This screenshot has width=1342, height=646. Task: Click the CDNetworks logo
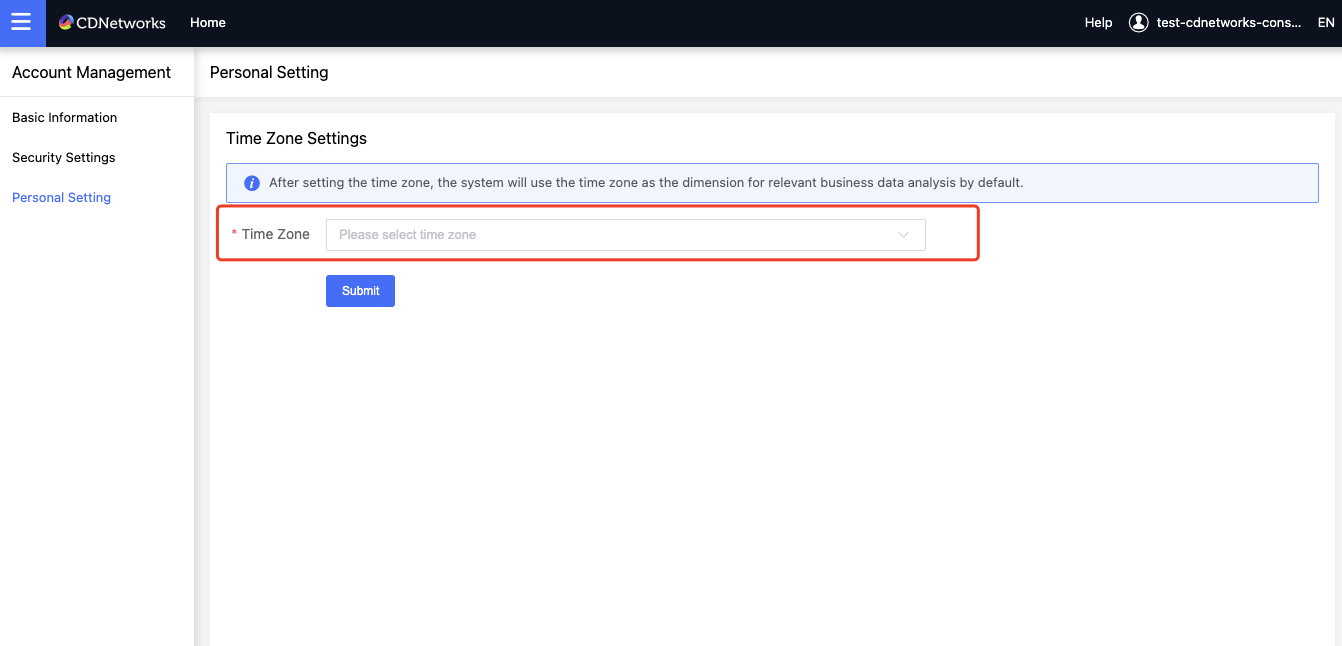click(111, 22)
